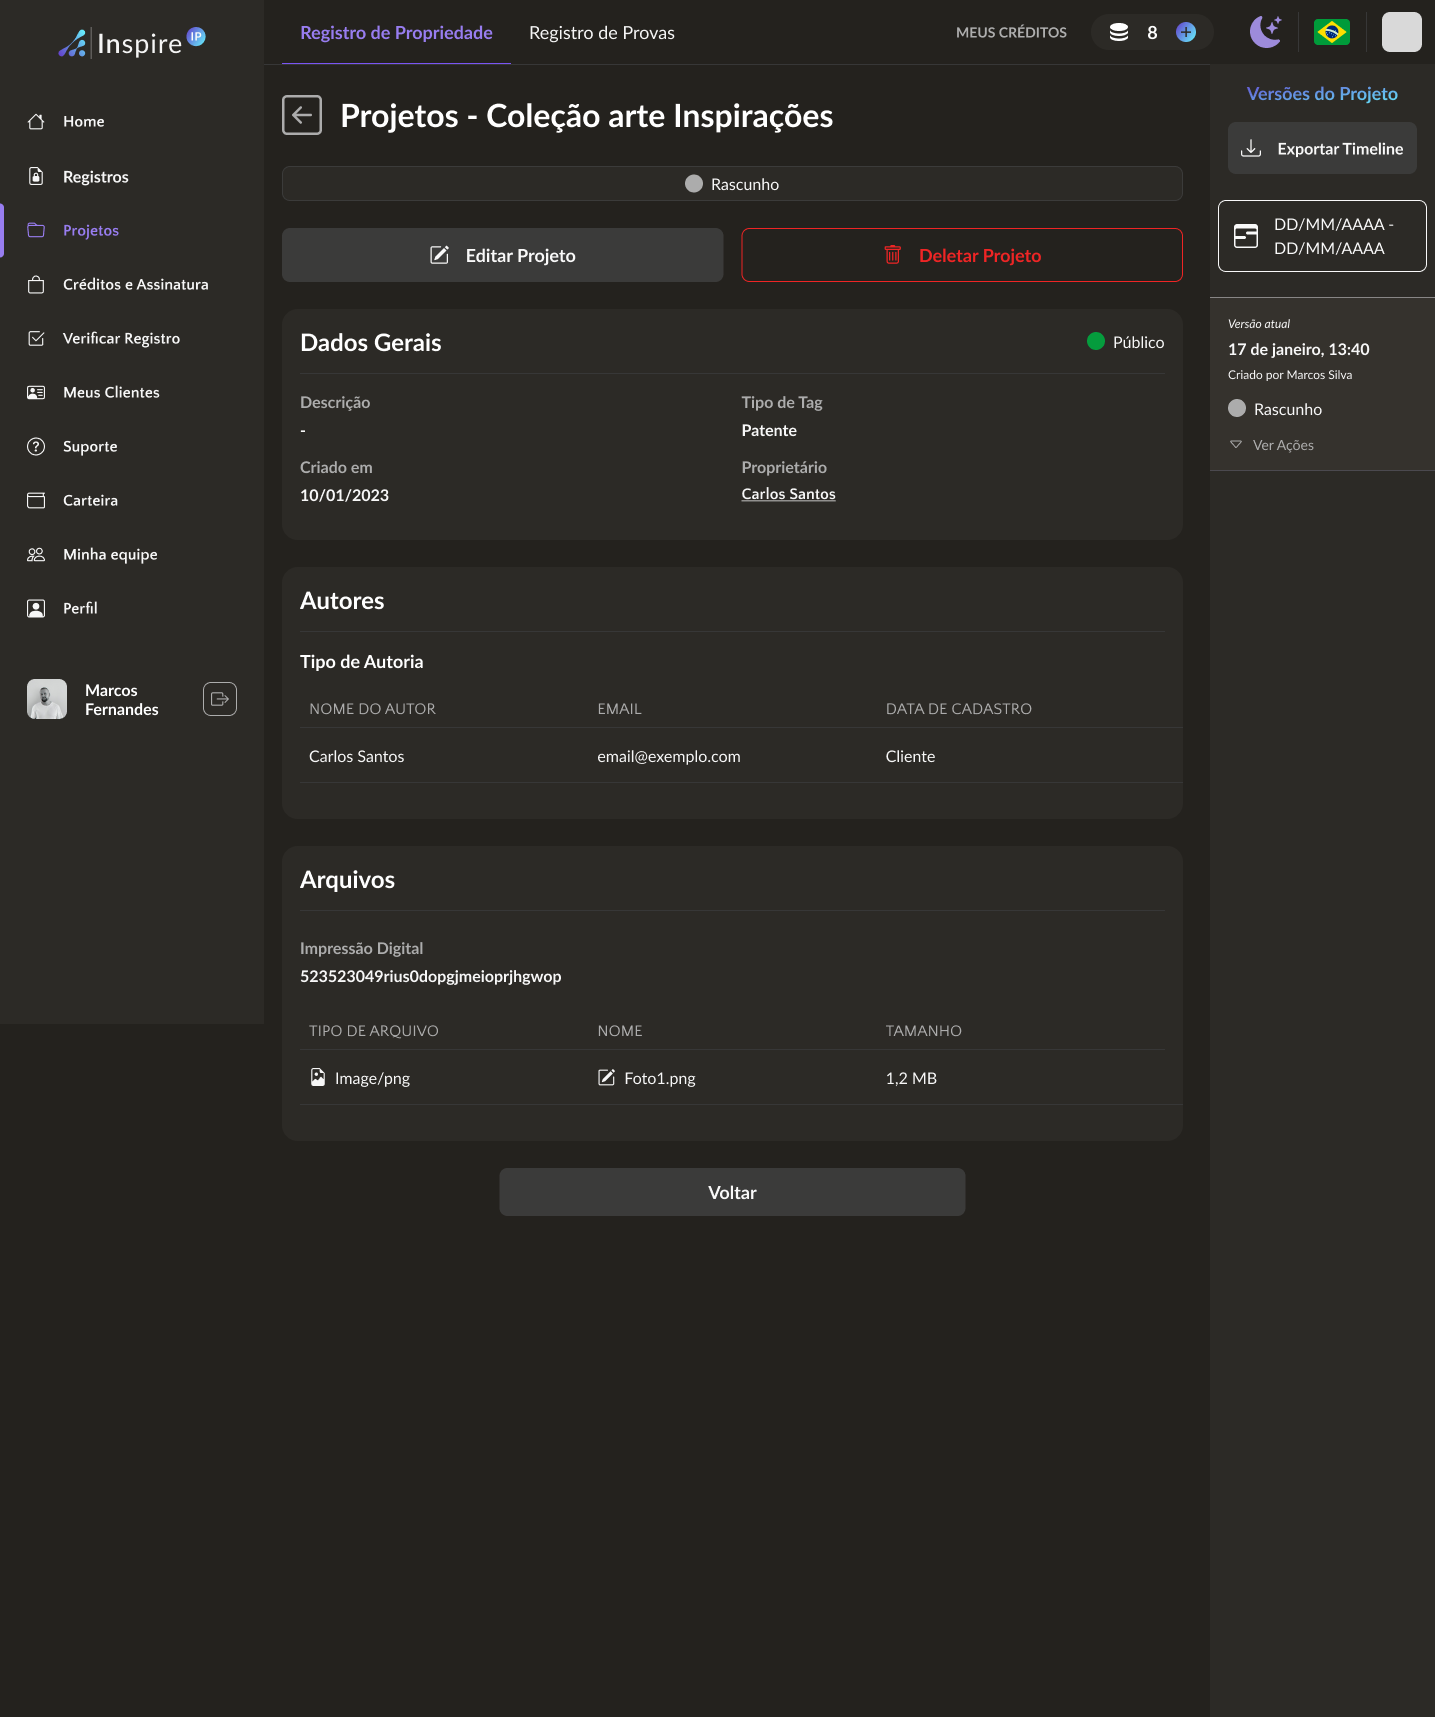Navigate to Carteira in the sidebar
This screenshot has height=1717, width=1435.
click(x=90, y=500)
